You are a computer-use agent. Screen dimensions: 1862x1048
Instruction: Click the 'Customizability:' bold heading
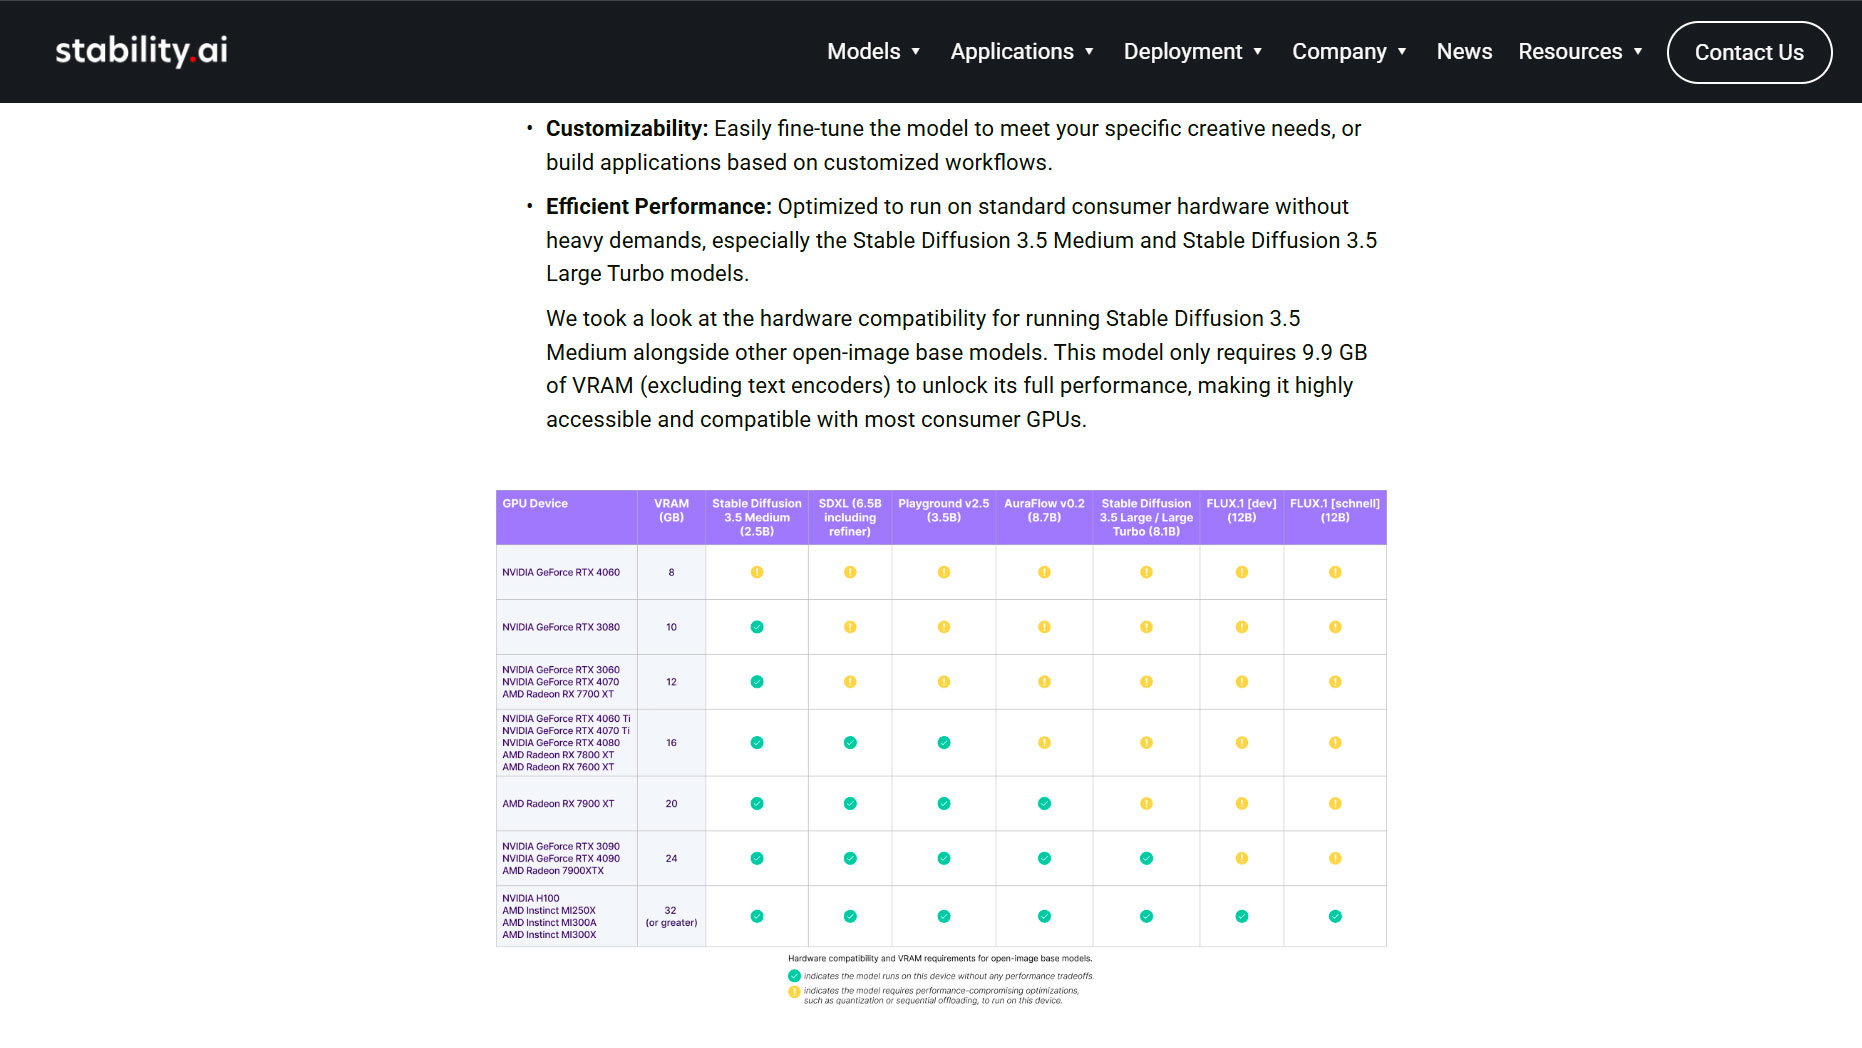click(627, 129)
